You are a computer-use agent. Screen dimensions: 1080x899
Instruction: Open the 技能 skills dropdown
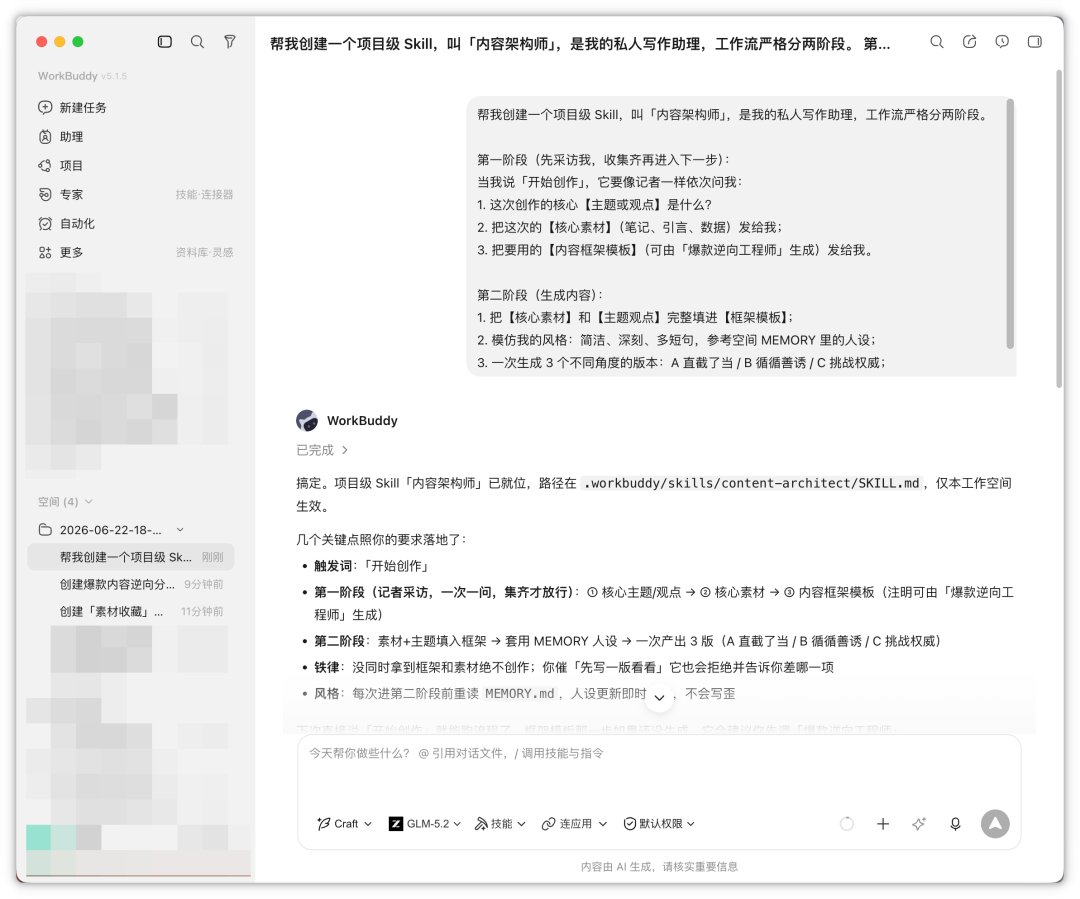coord(500,824)
